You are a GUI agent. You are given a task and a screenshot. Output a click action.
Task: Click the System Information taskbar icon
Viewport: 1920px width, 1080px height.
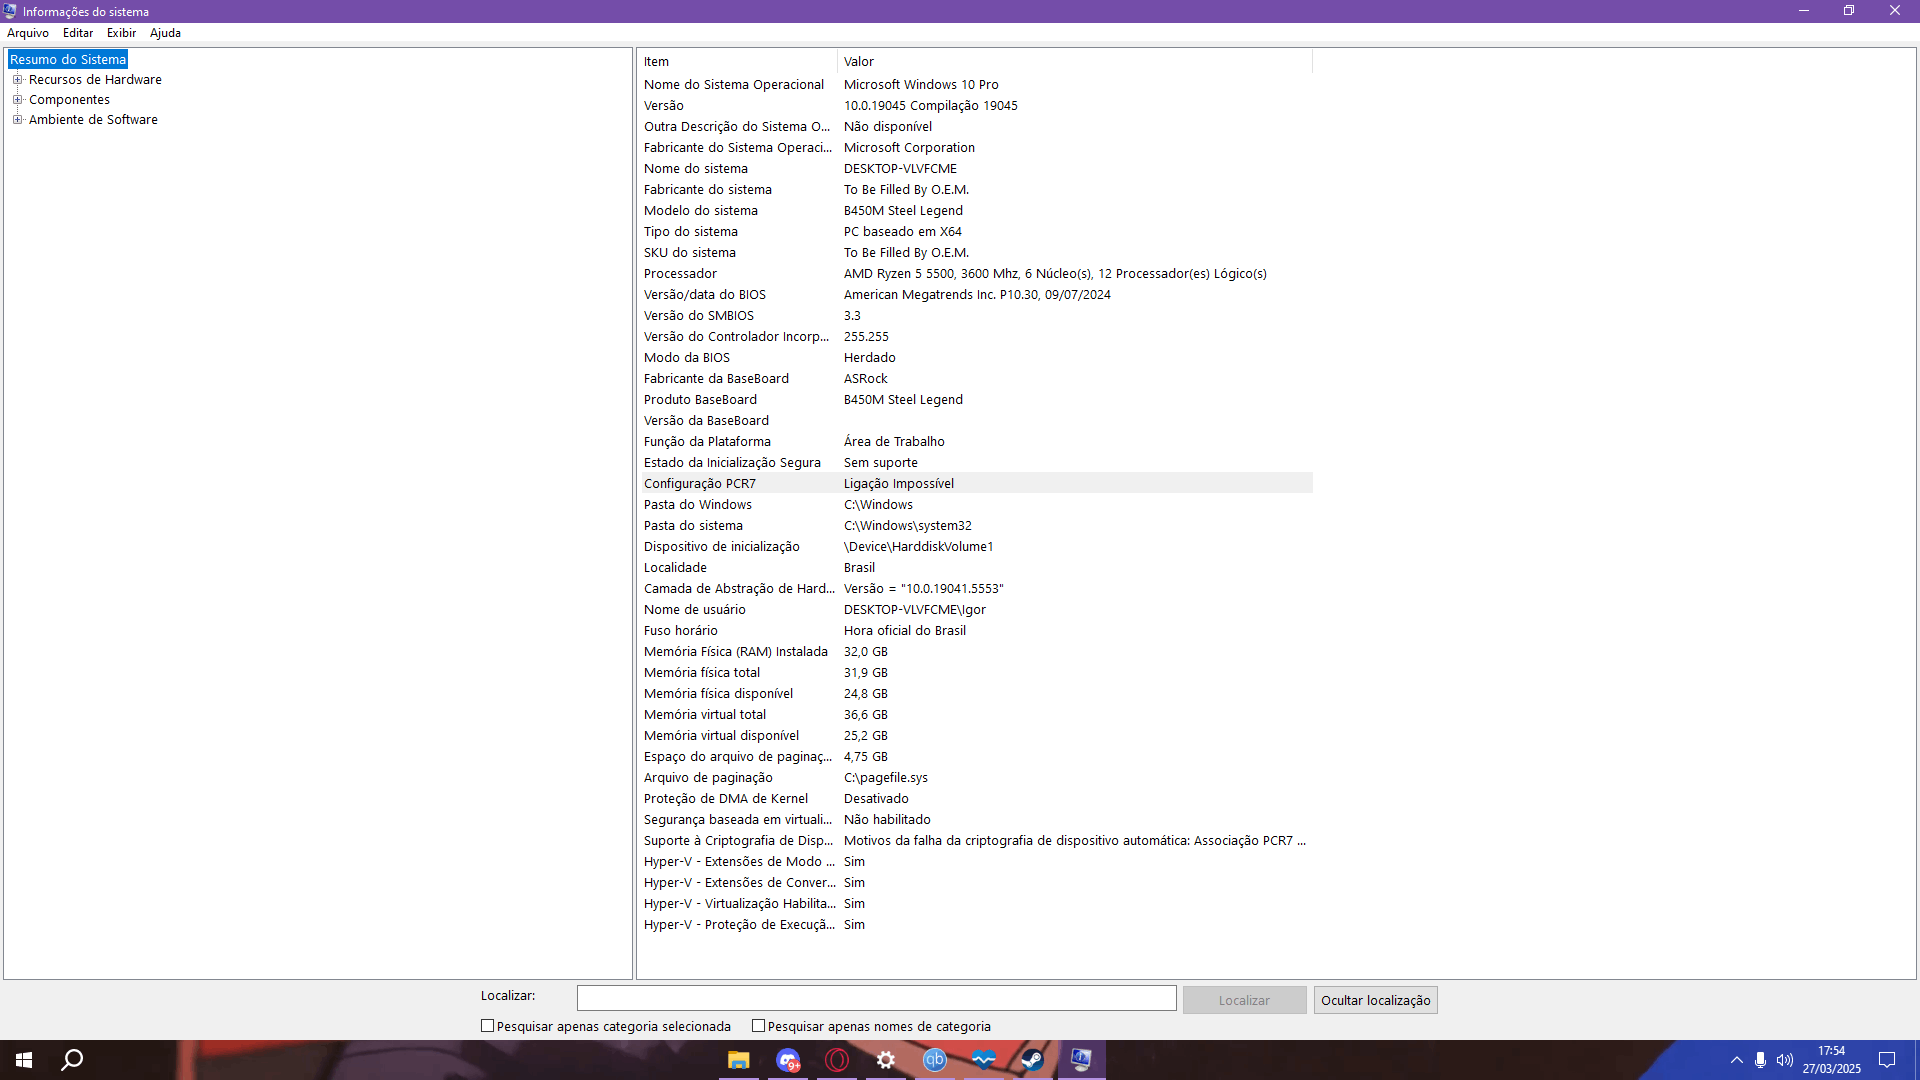[x=1081, y=1060]
